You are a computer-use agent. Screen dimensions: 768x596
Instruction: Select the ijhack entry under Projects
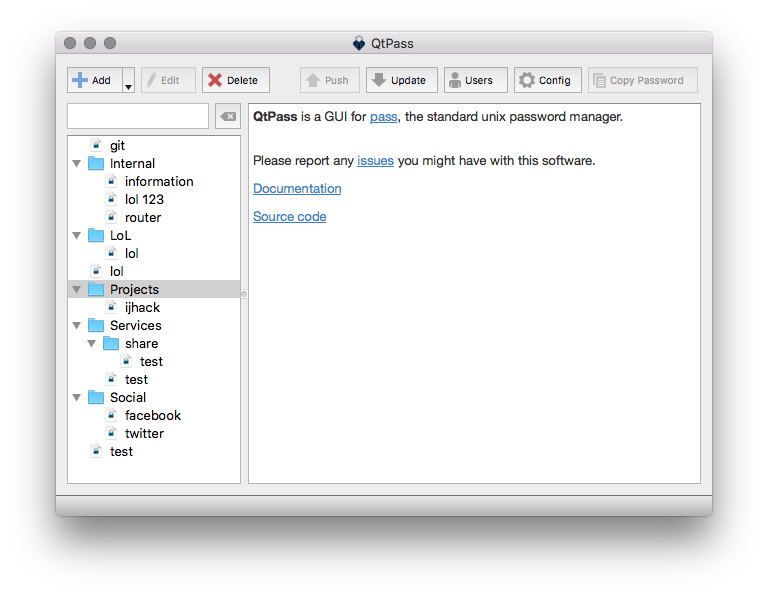[x=142, y=307]
